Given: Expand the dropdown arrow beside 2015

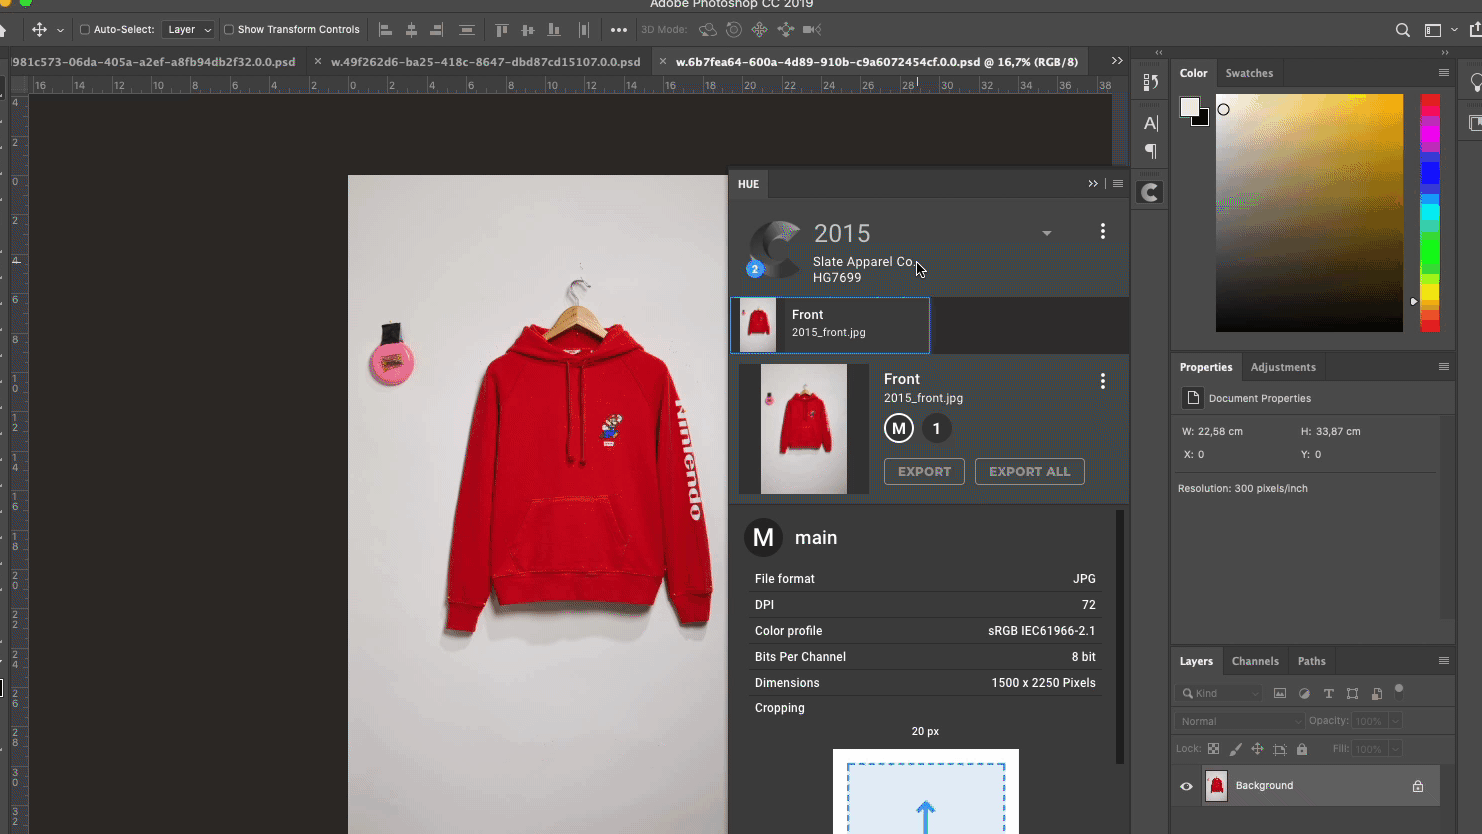Looking at the screenshot, I should pyautogui.click(x=1046, y=233).
